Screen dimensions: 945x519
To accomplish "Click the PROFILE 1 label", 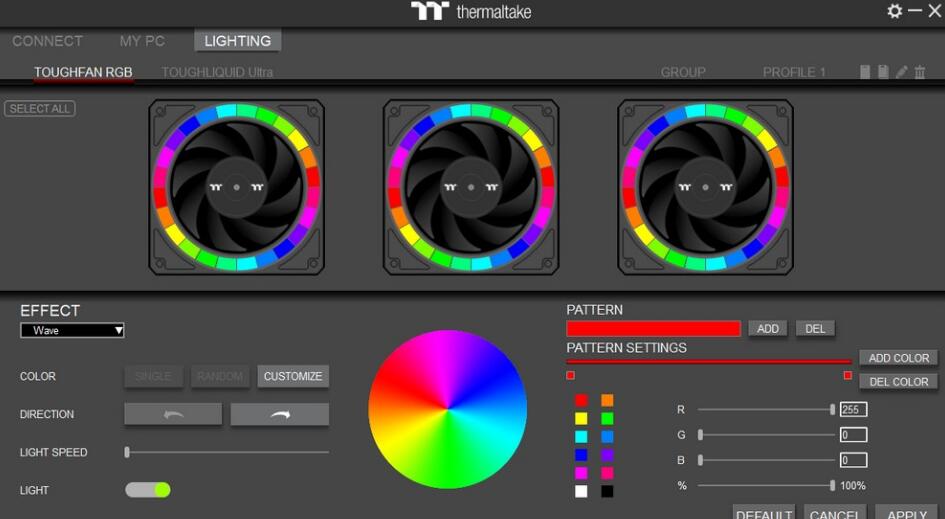I will pyautogui.click(x=794, y=72).
